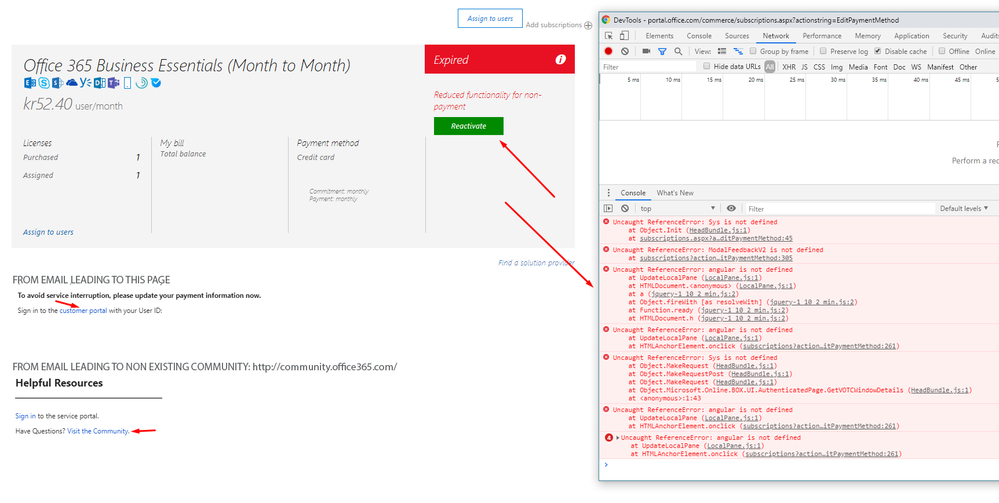Viewport: 999px width, 503px height.
Task: Open the Memory tab
Action: click(x=868, y=36)
